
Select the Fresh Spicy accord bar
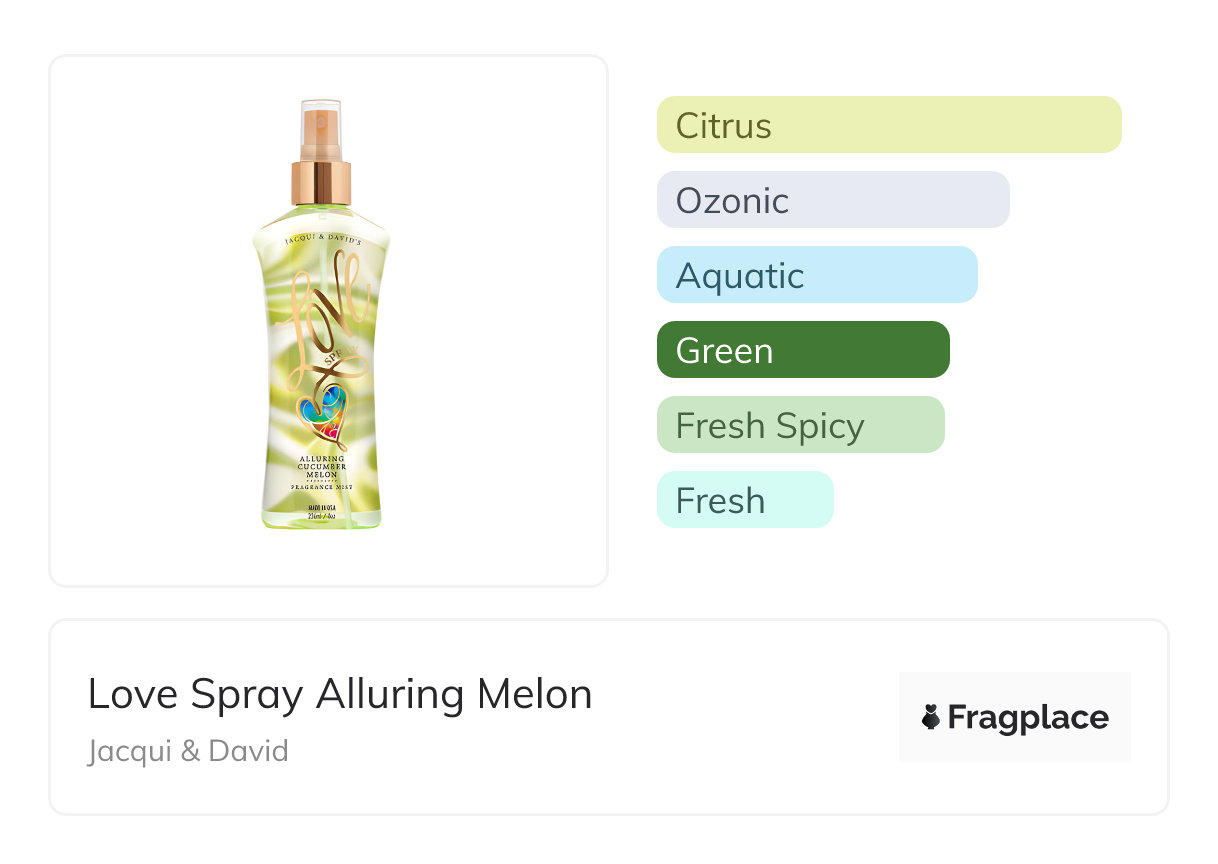(x=800, y=425)
